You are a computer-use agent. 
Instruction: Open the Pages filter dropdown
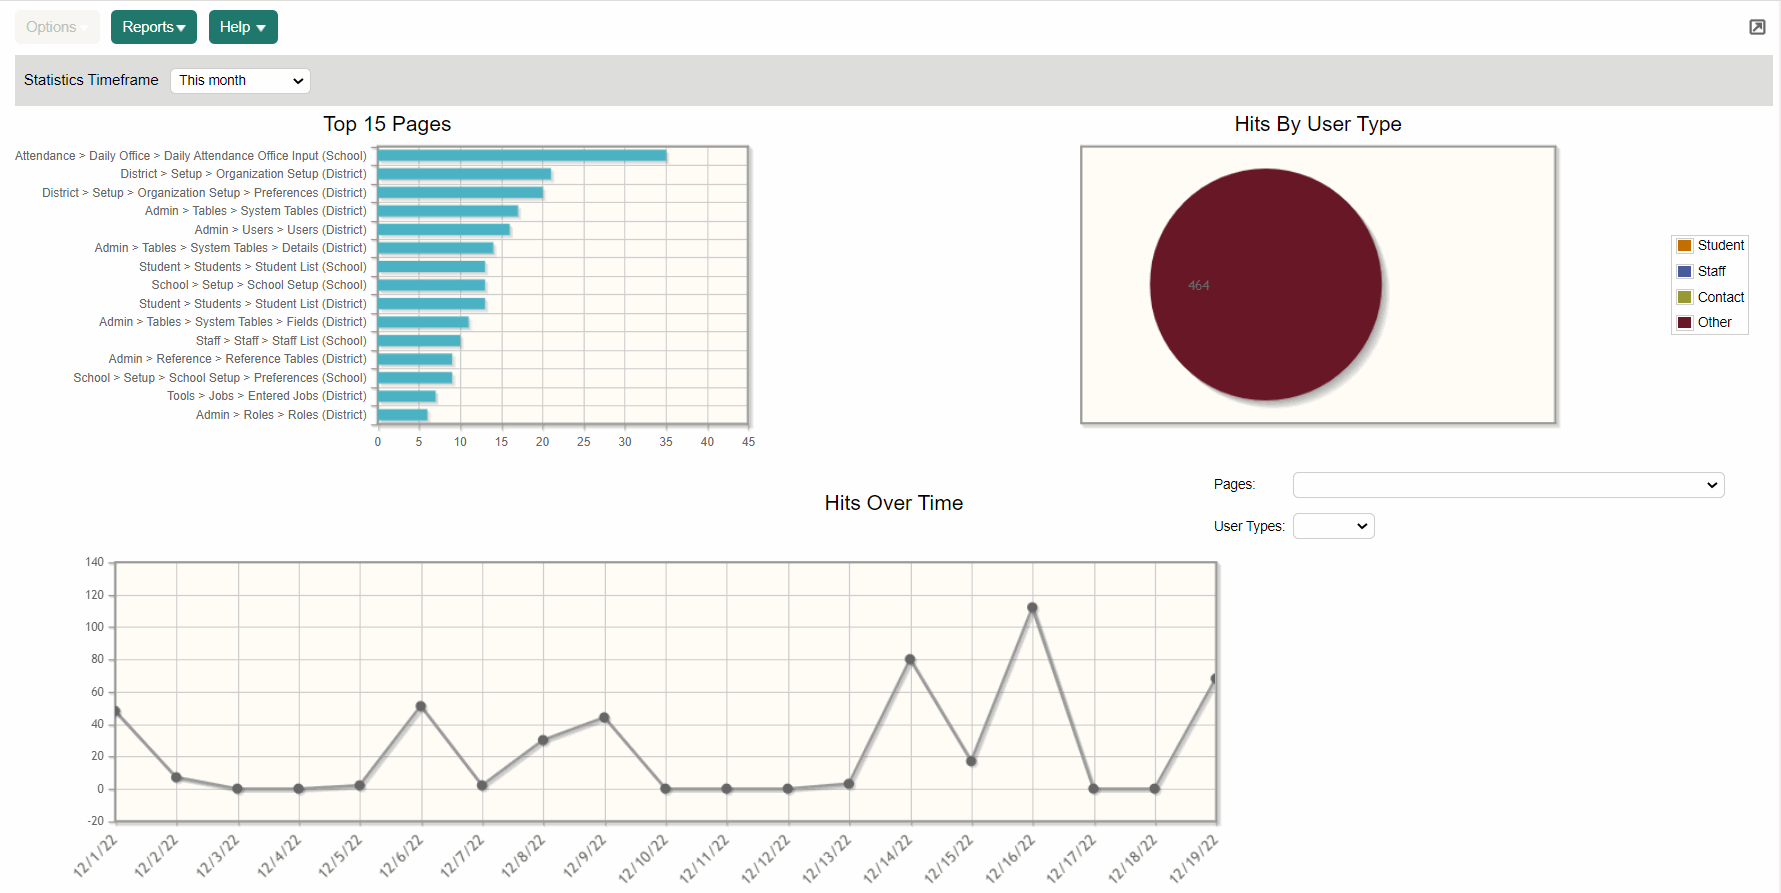(1508, 485)
